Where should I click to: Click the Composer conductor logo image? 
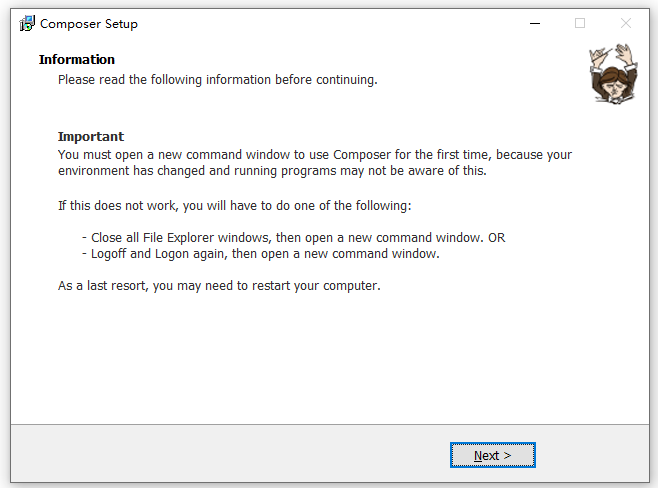609,73
